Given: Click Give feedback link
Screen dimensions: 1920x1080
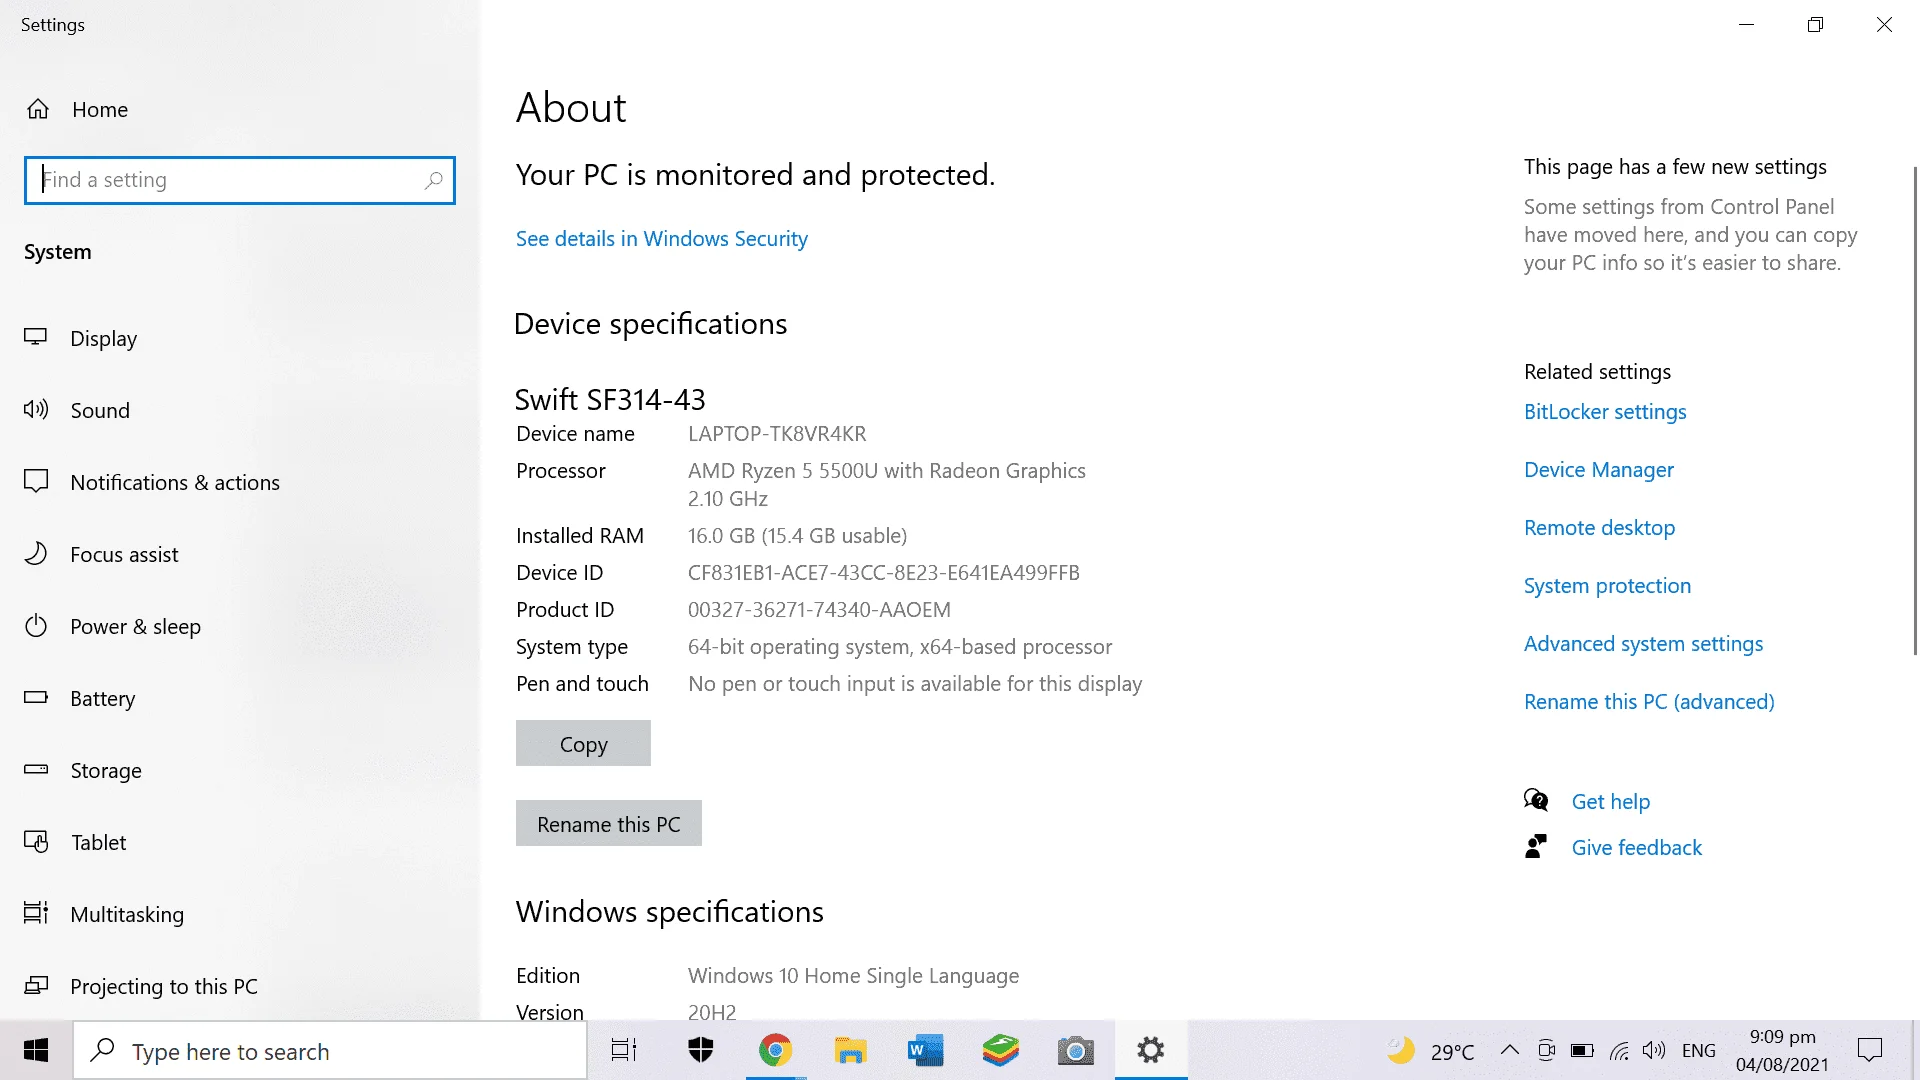Looking at the screenshot, I should click(x=1636, y=847).
